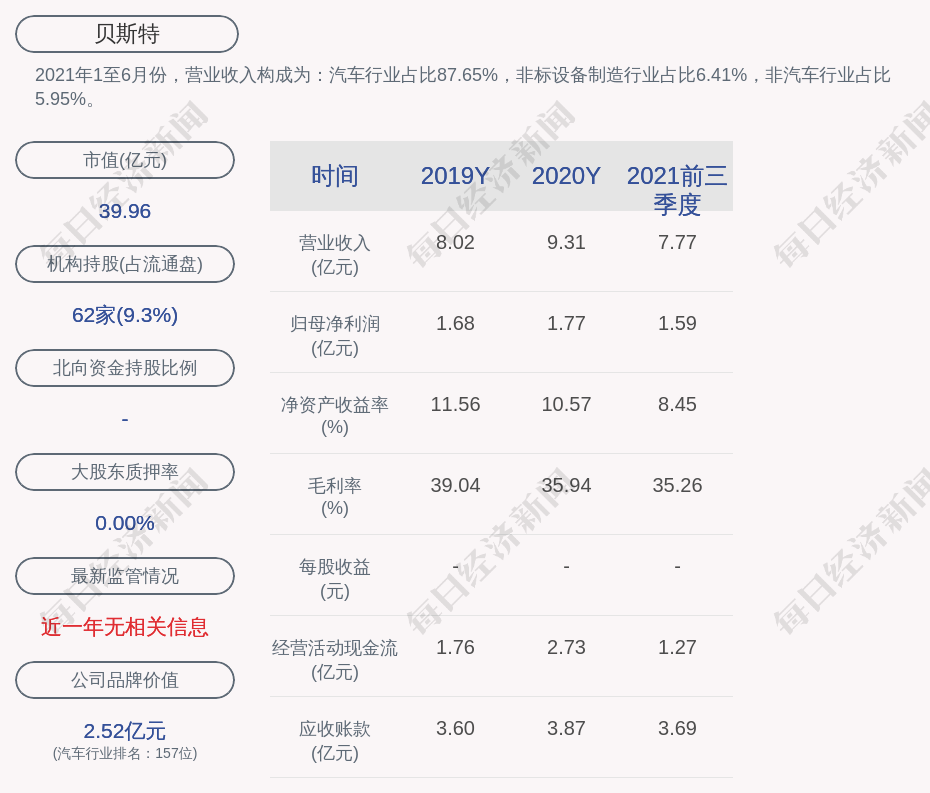Select ROE value 11.56
Image resolution: width=930 pixels, height=793 pixels.
[455, 405]
